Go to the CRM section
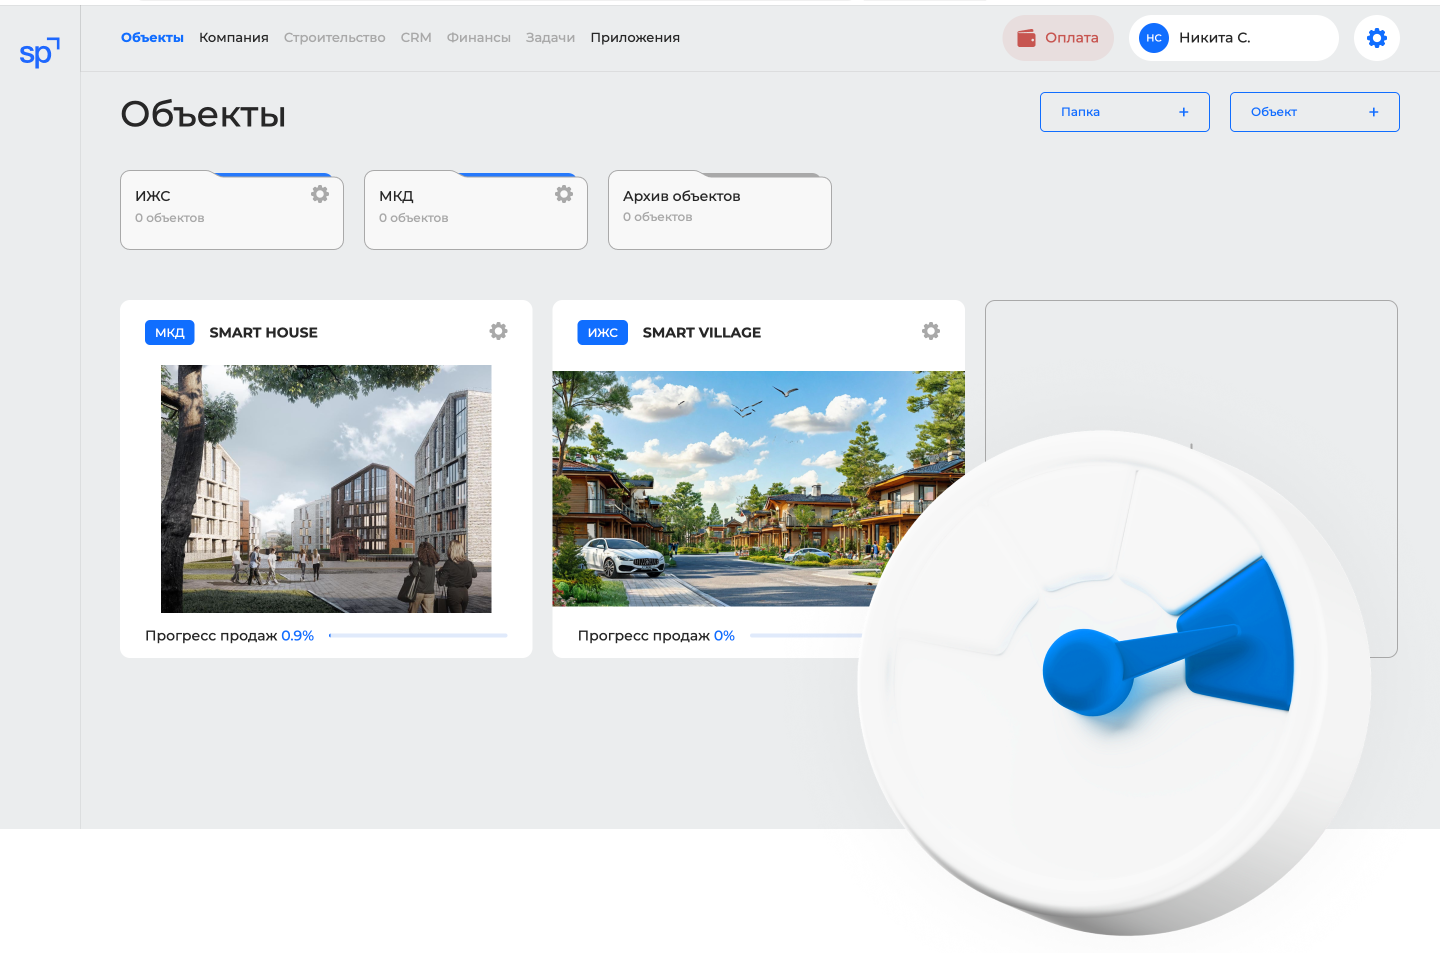Image resolution: width=1440 pixels, height=953 pixels. [416, 38]
